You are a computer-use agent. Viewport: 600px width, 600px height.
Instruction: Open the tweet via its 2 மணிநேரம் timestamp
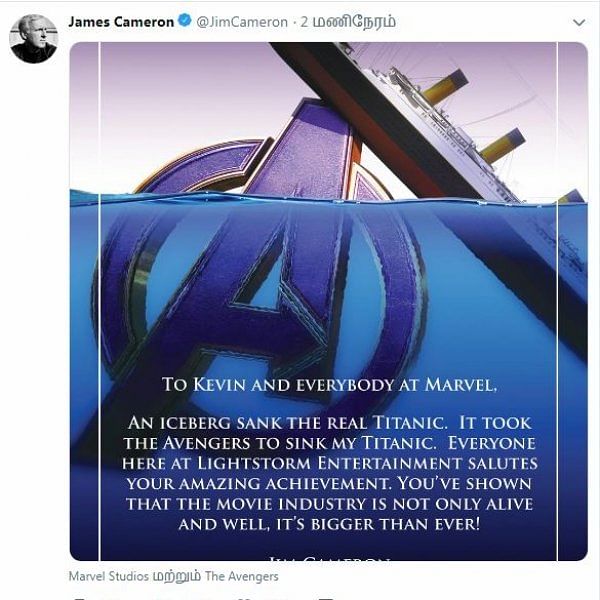tap(348, 22)
